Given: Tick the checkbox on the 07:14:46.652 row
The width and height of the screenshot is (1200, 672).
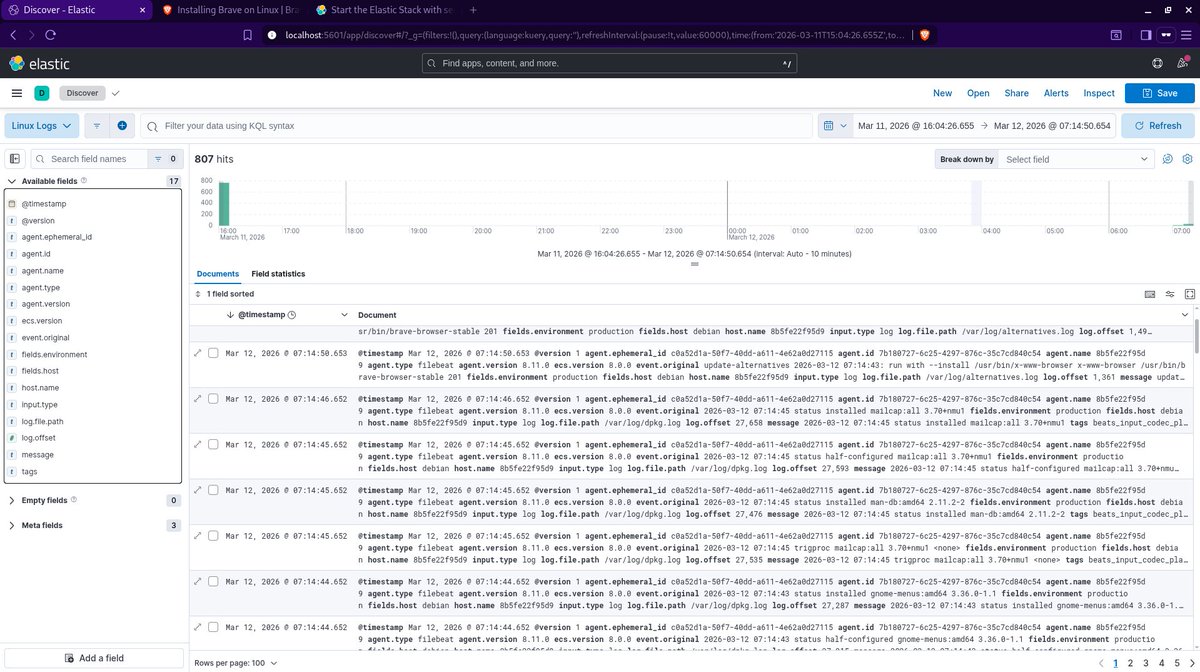Looking at the screenshot, I should click(x=213, y=398).
